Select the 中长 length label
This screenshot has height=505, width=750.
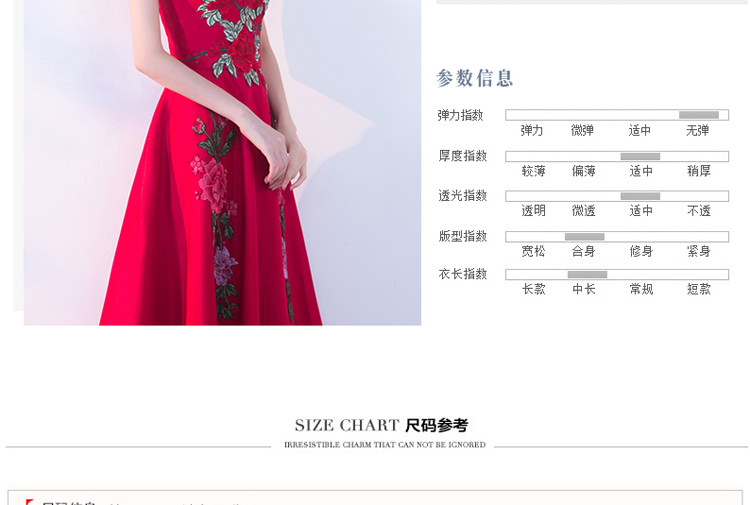pos(584,289)
